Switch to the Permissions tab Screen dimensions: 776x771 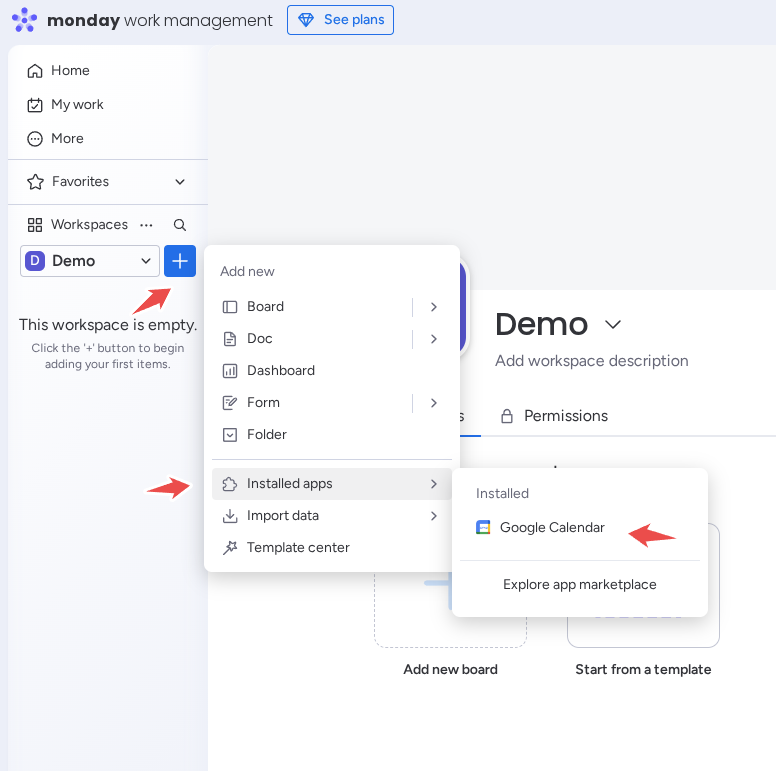coord(554,416)
